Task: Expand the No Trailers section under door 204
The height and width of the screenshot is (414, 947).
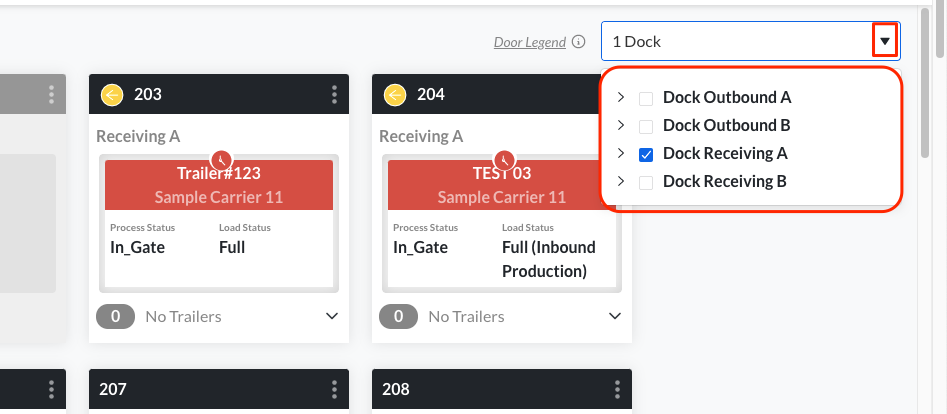Action: point(615,316)
